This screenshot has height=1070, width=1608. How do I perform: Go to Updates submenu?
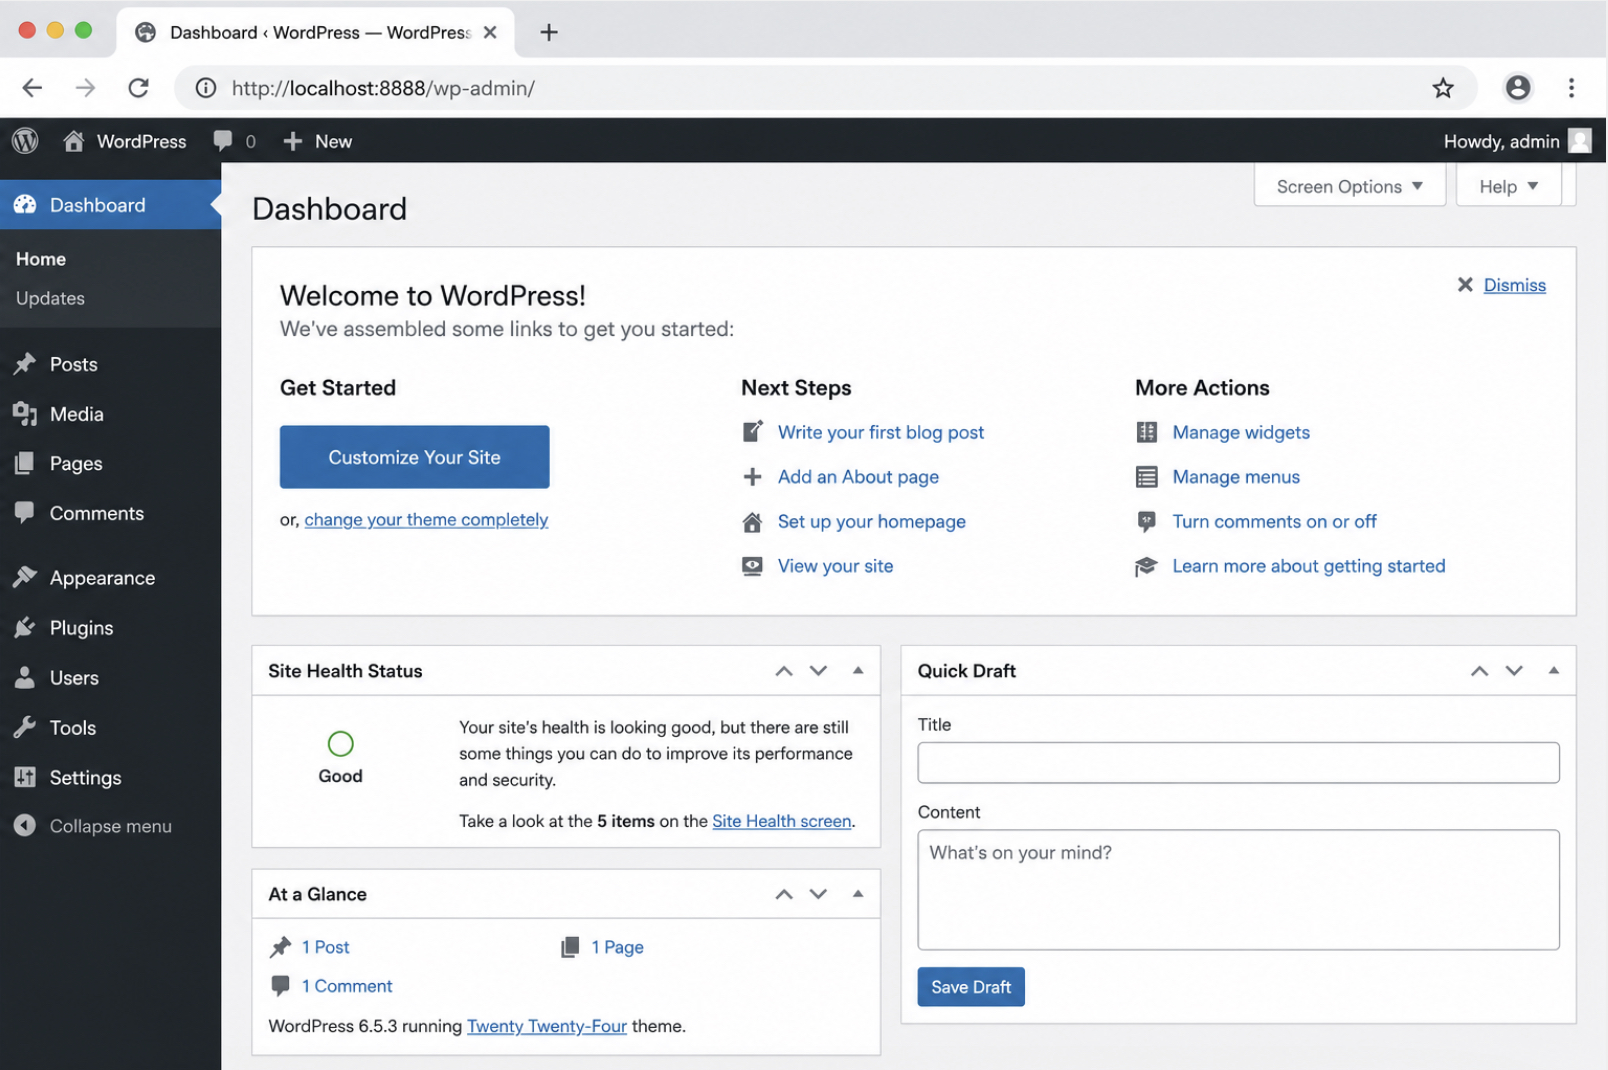coord(50,298)
